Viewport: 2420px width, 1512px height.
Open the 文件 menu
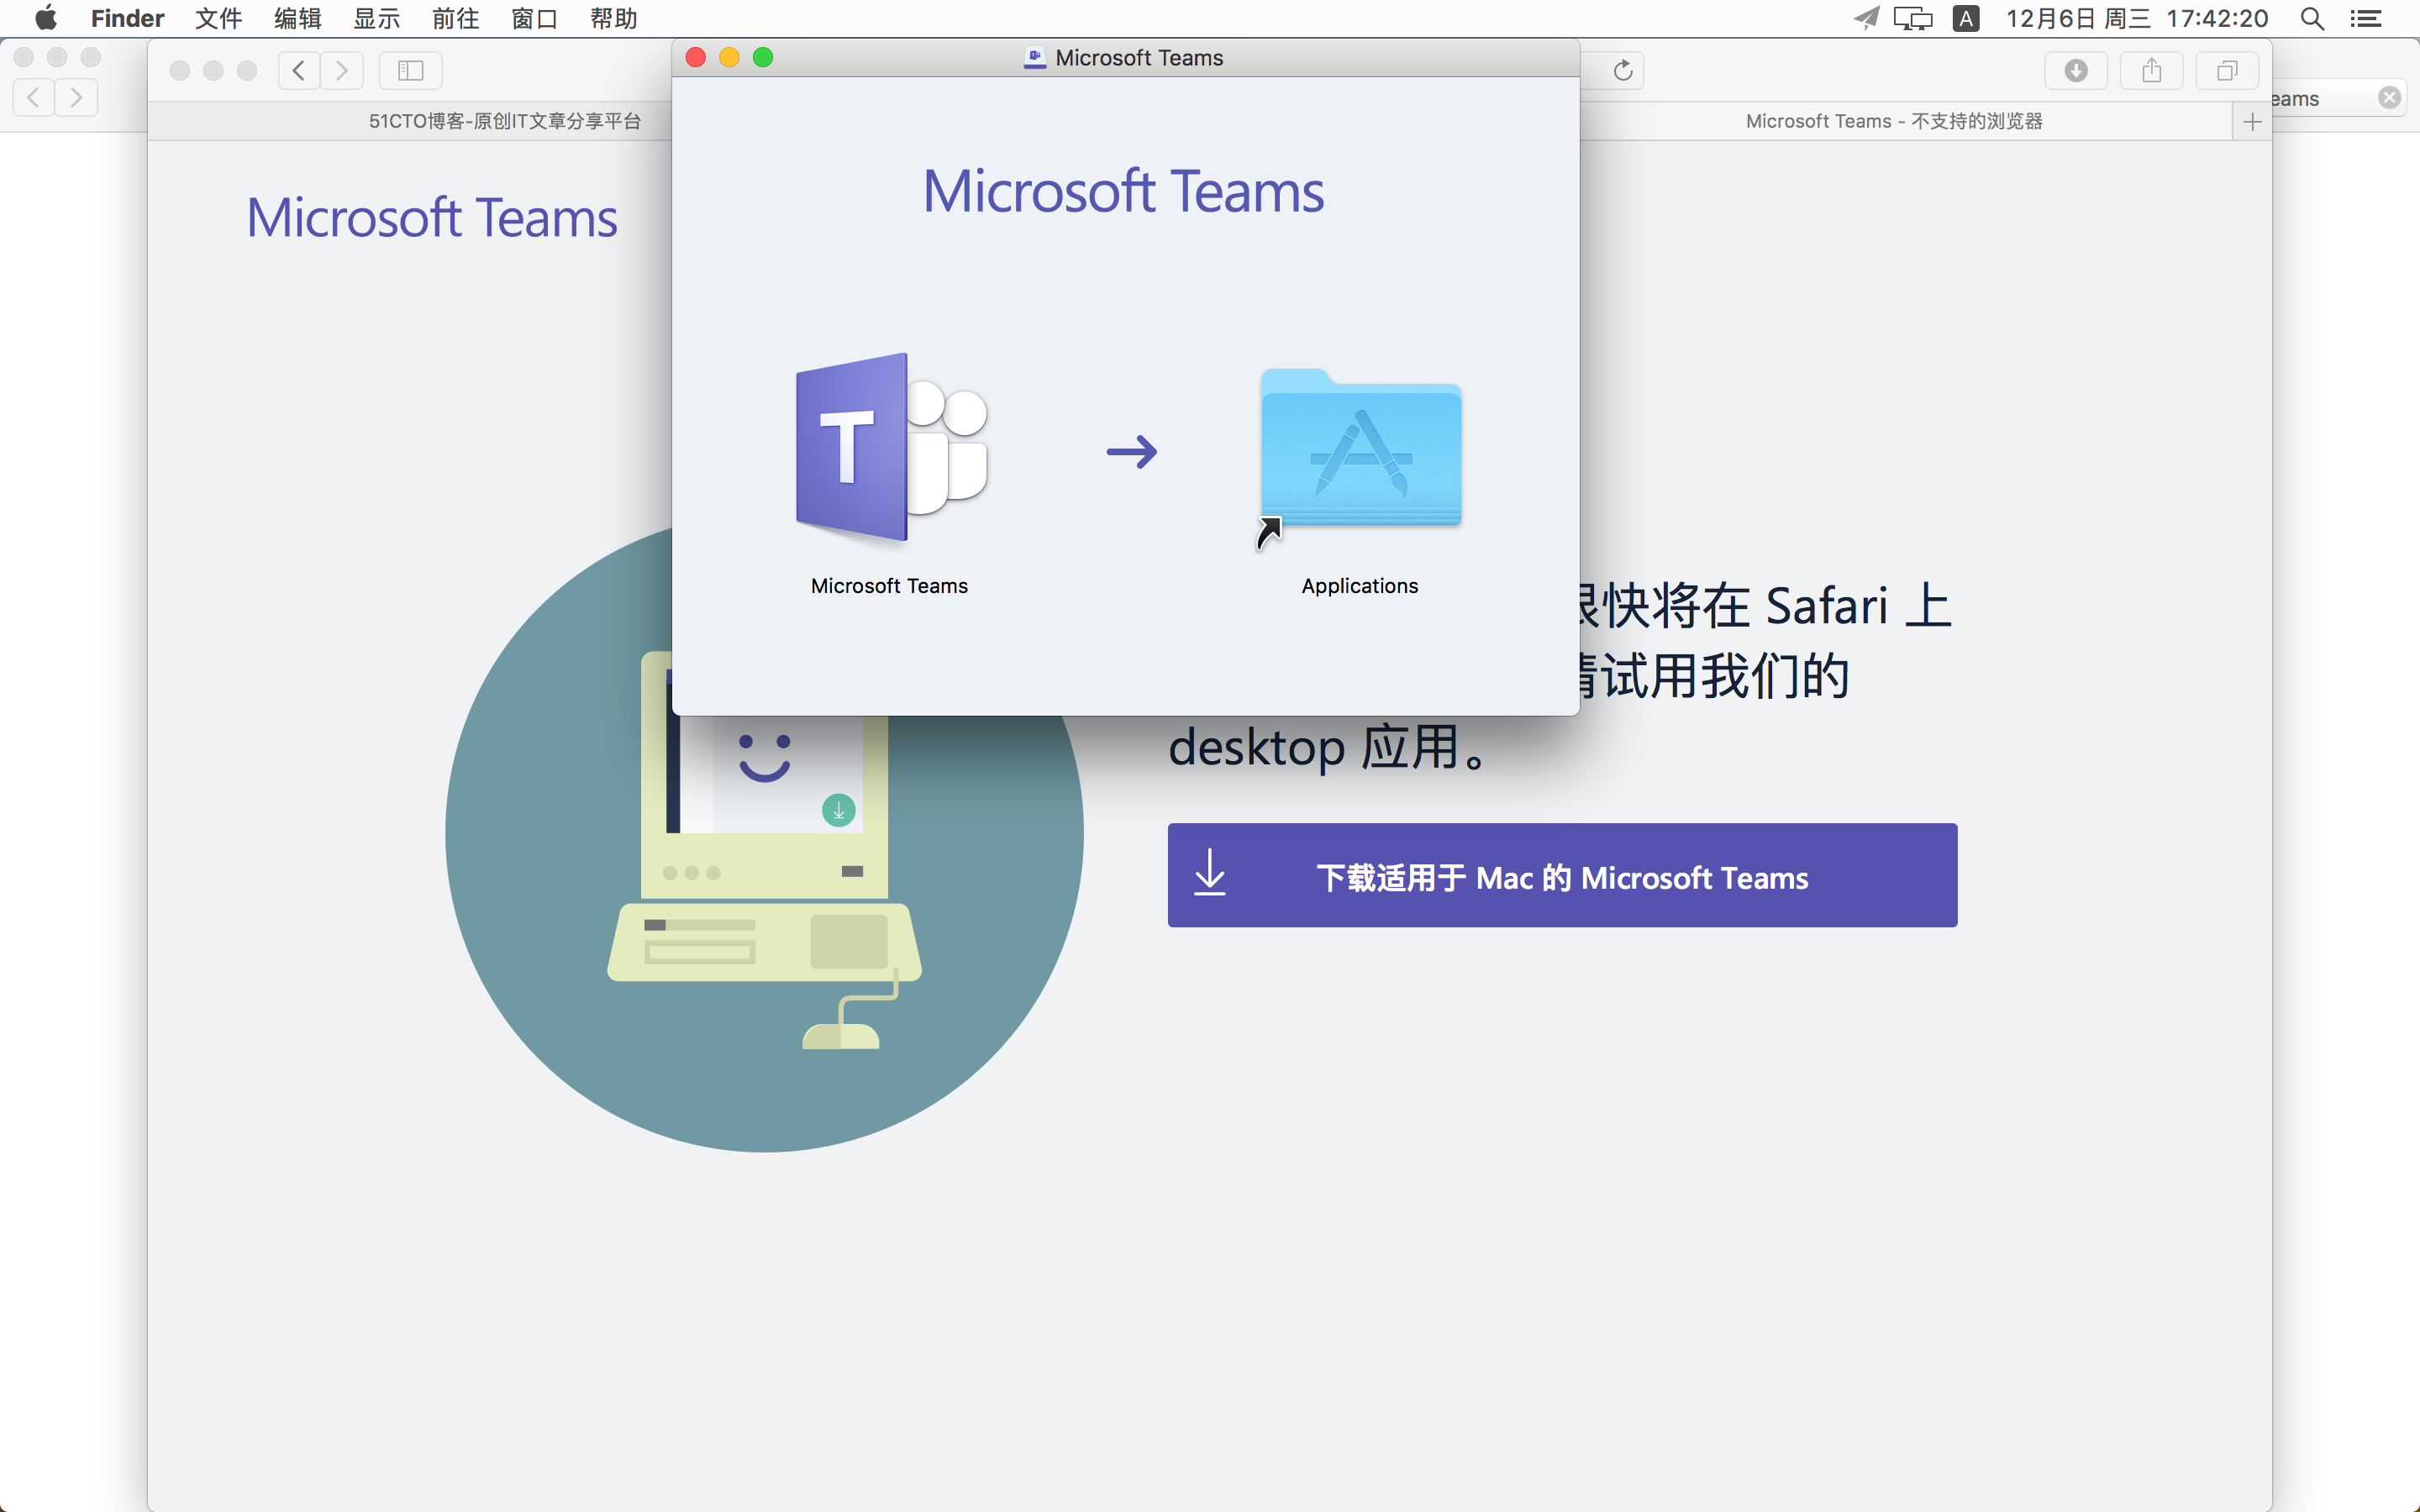tap(218, 18)
